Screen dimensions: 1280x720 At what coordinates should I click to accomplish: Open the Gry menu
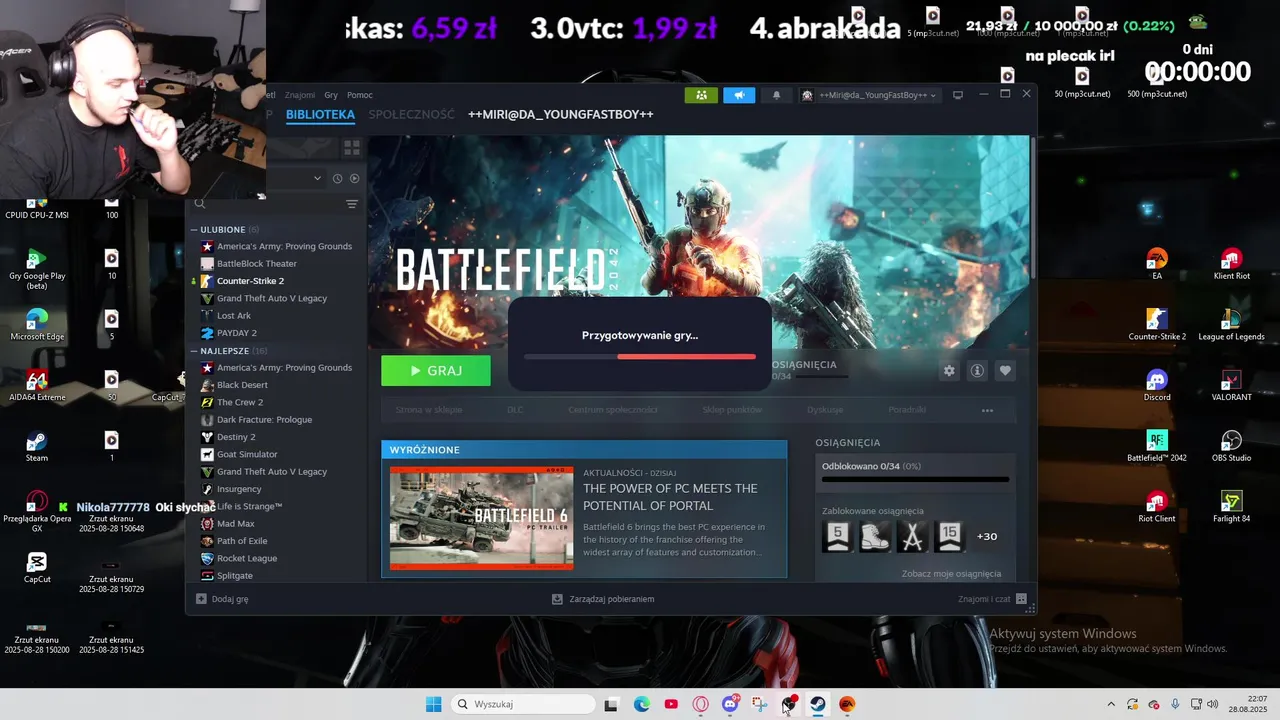coord(331,95)
